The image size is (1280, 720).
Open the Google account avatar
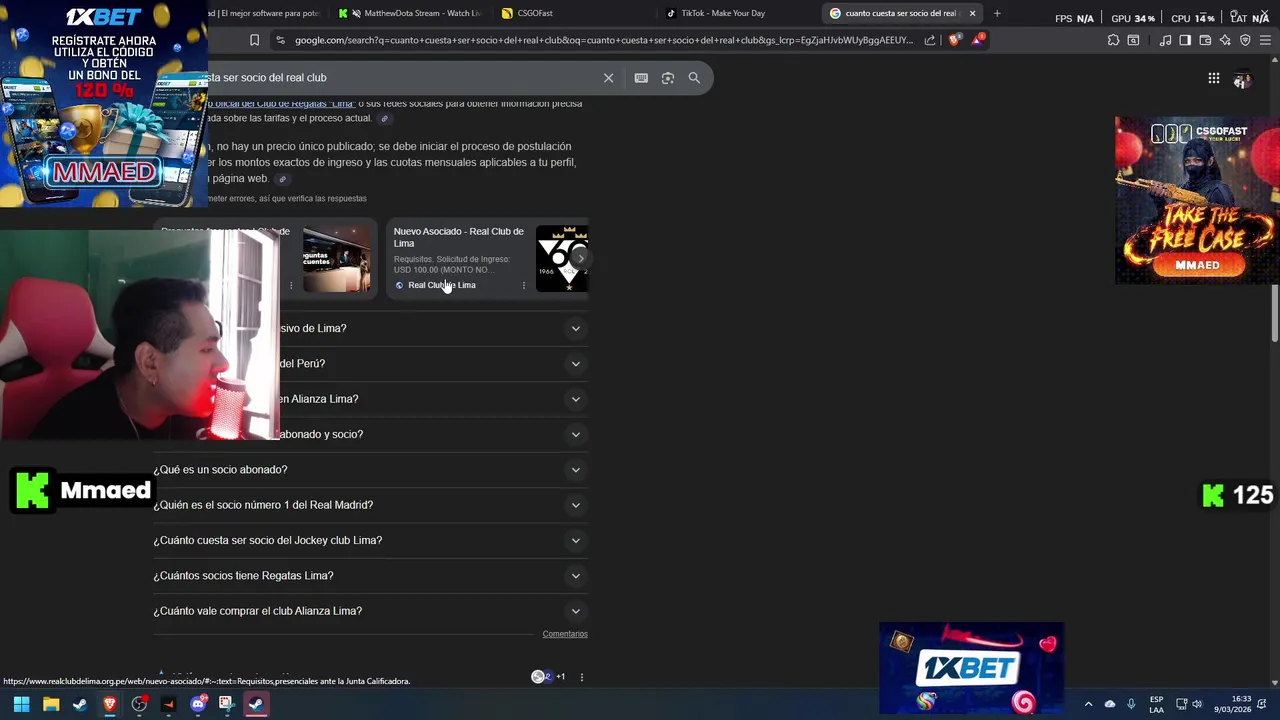1242,78
